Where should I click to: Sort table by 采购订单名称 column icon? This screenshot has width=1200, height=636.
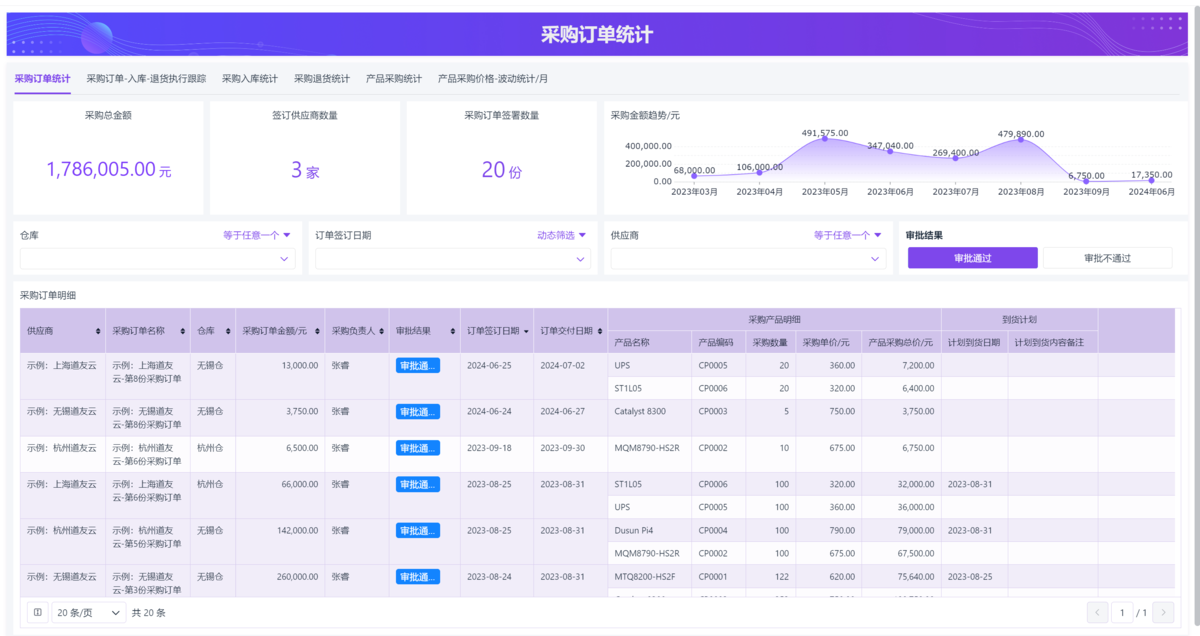[183, 331]
